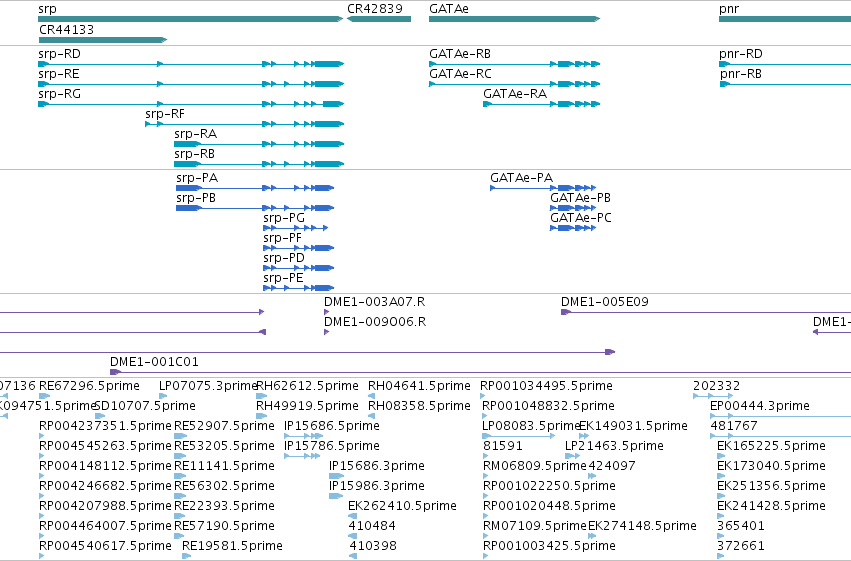Click the srp-PF protein label
851x561 pixels.
(282, 238)
